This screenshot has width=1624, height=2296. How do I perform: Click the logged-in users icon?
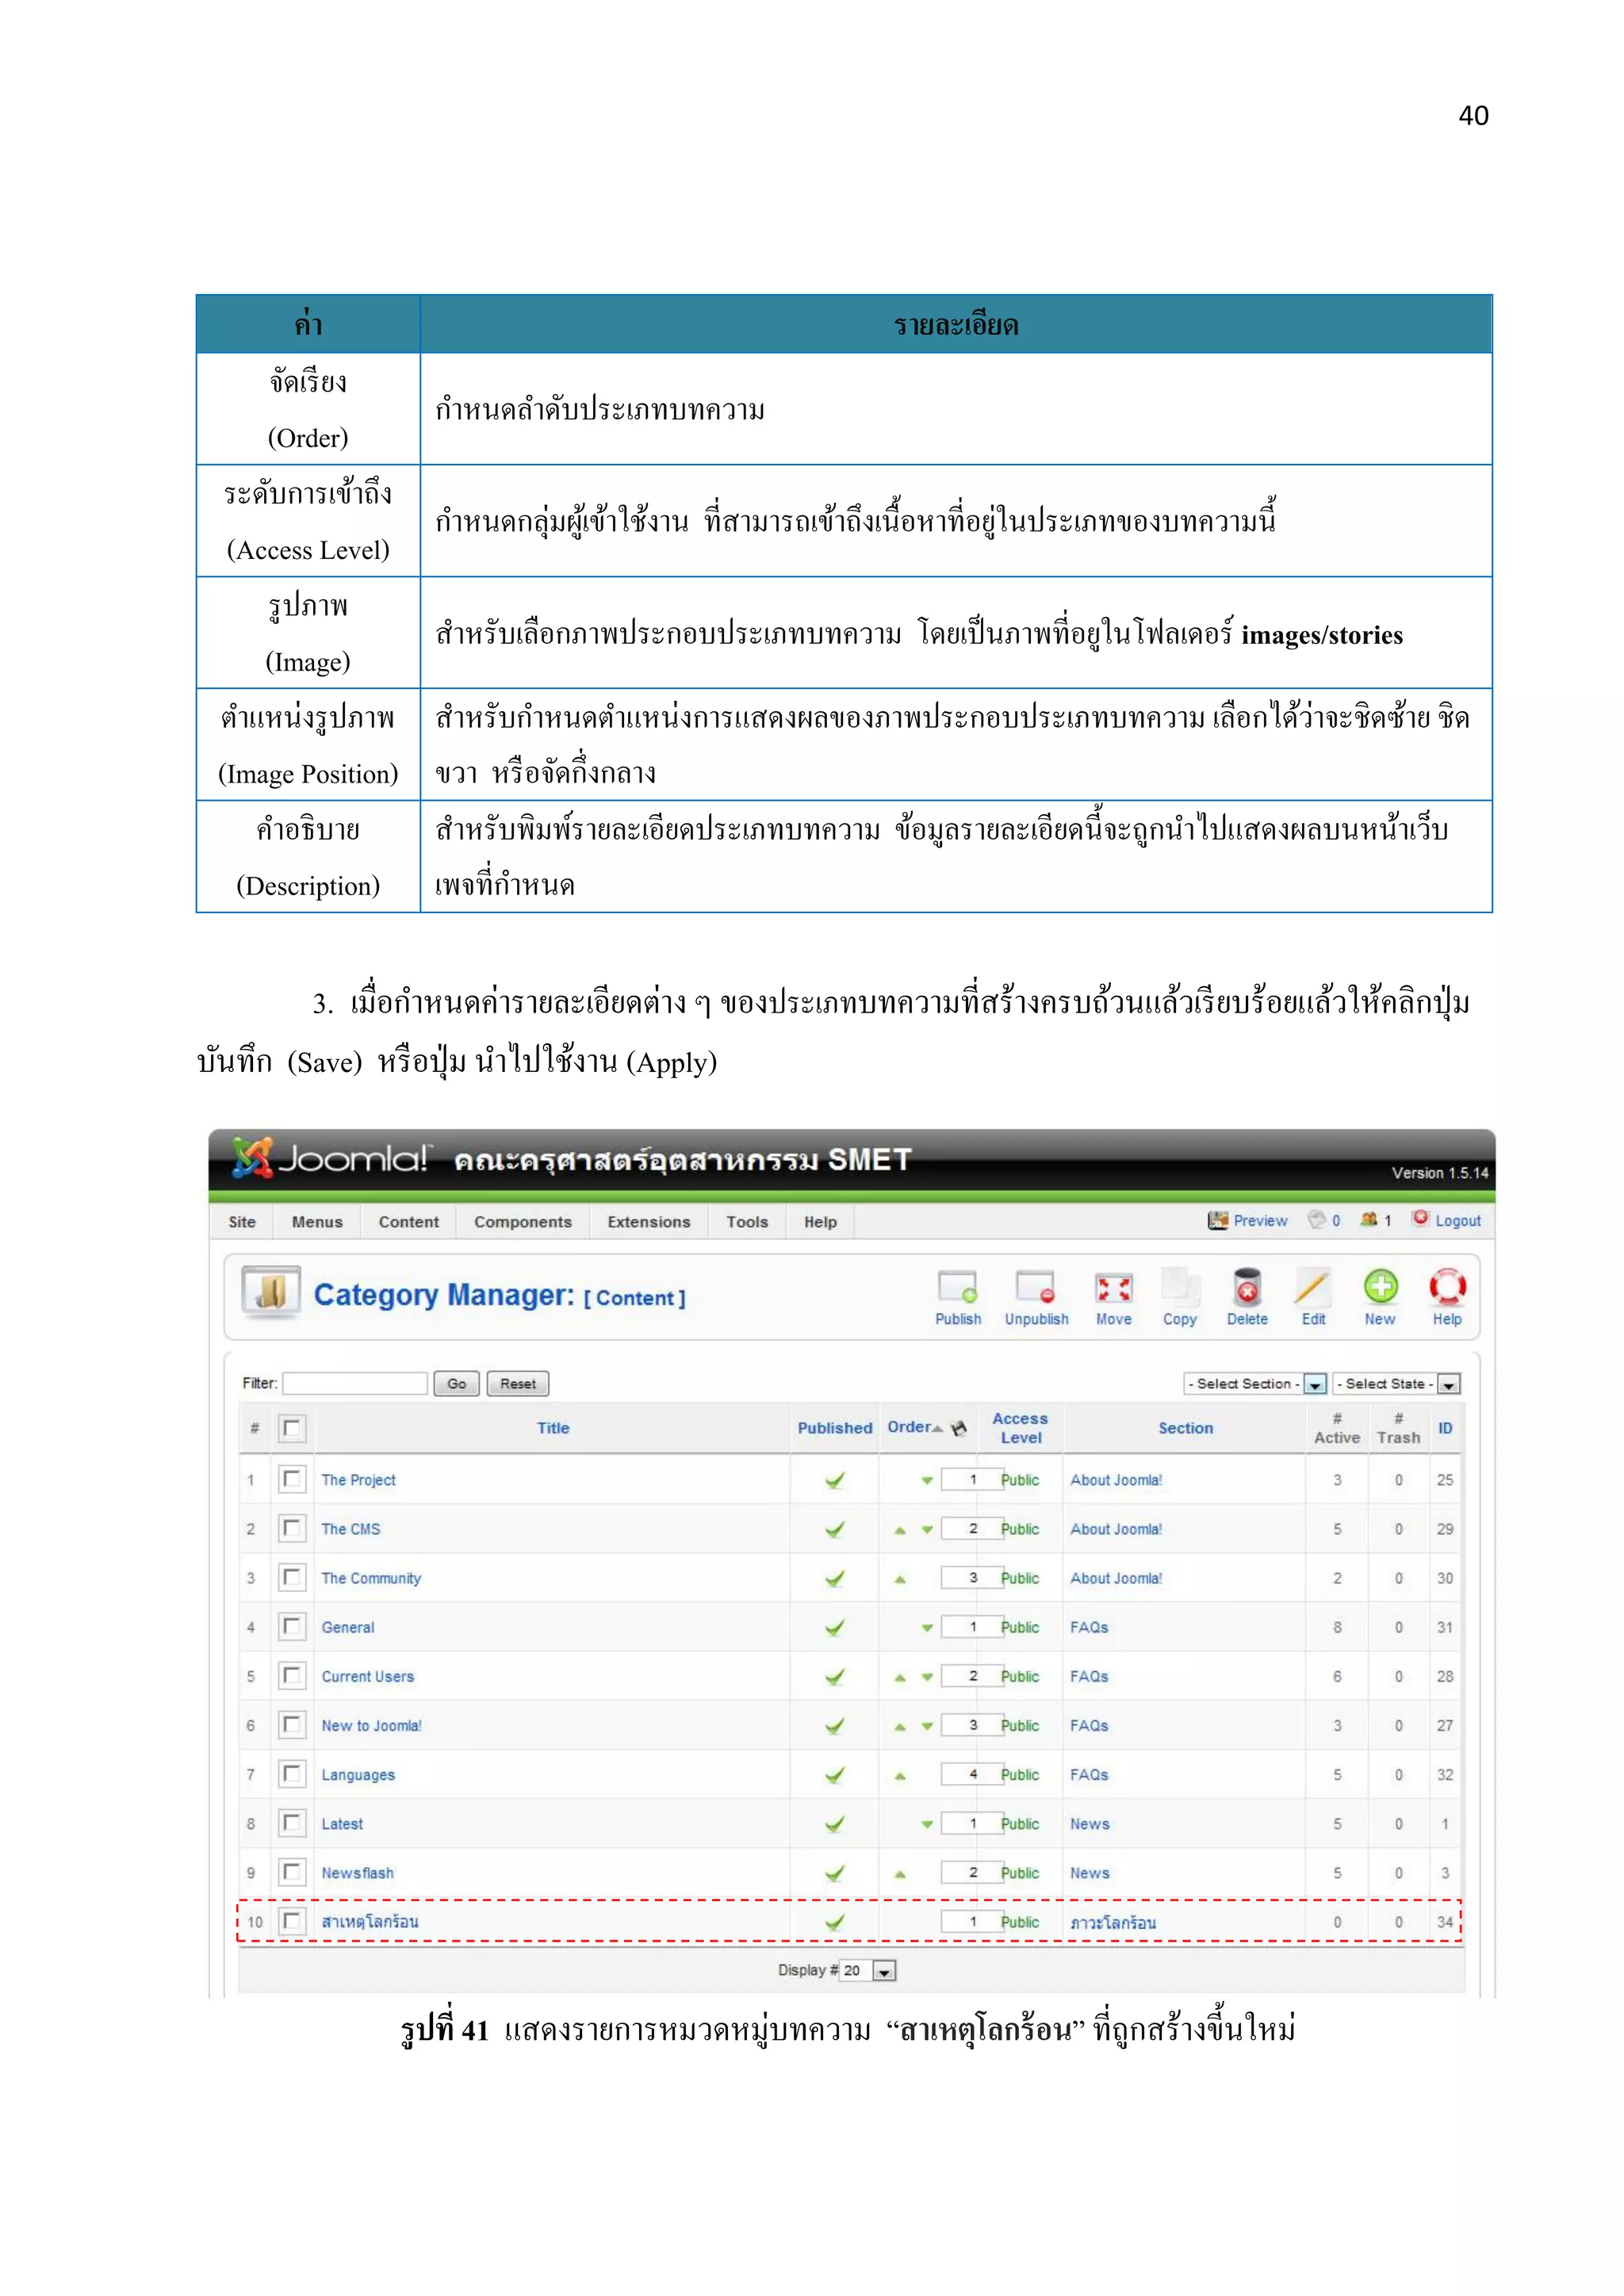(x=1369, y=1219)
